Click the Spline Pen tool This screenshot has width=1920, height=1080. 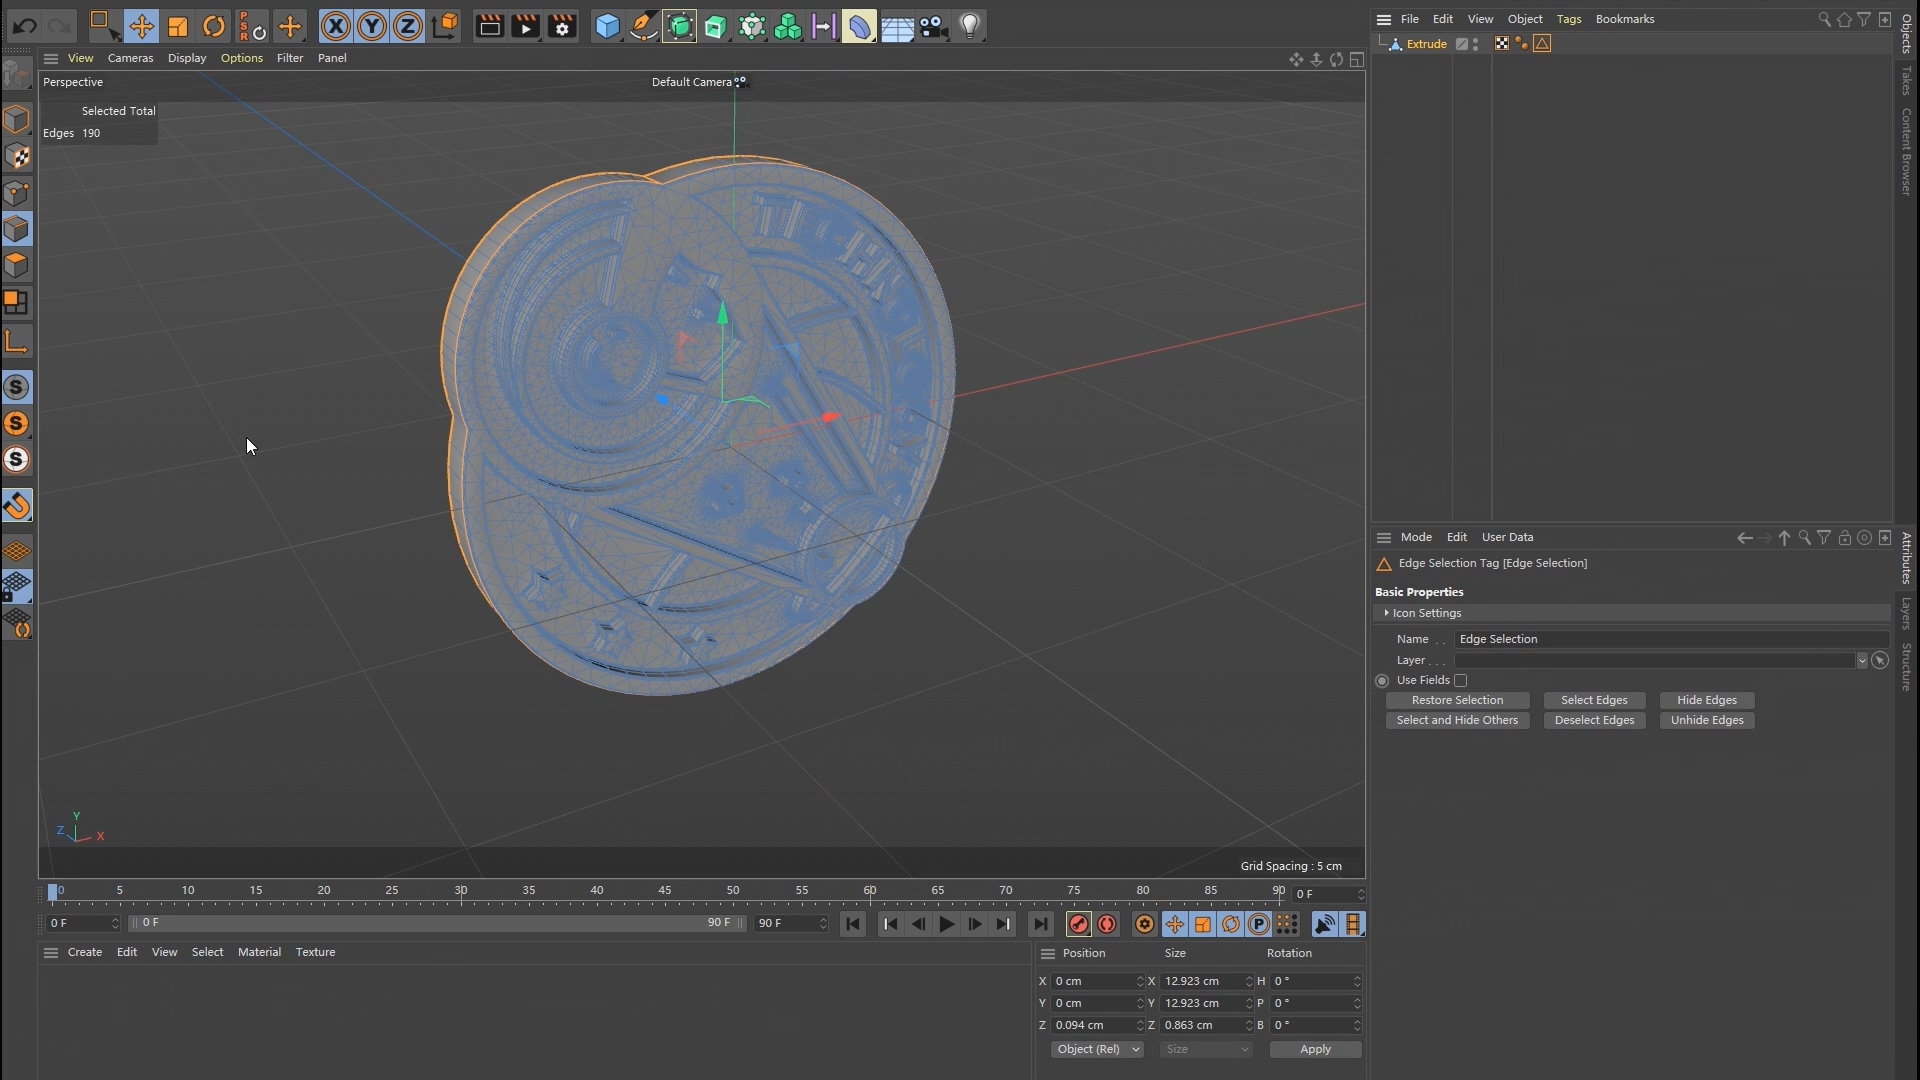pos(644,27)
